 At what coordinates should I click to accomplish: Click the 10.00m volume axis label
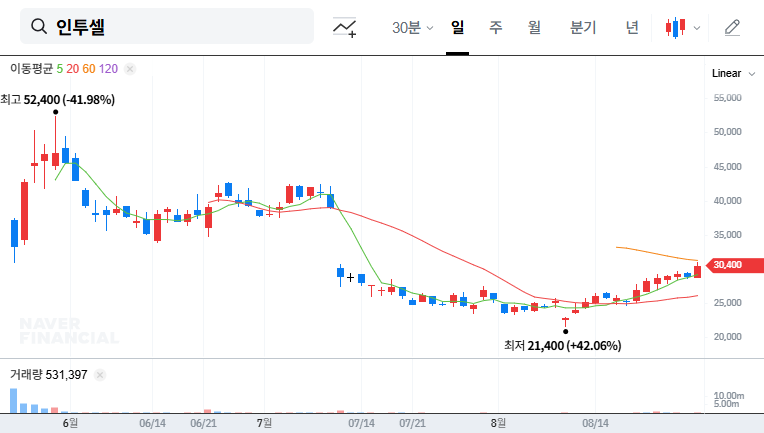(729, 395)
